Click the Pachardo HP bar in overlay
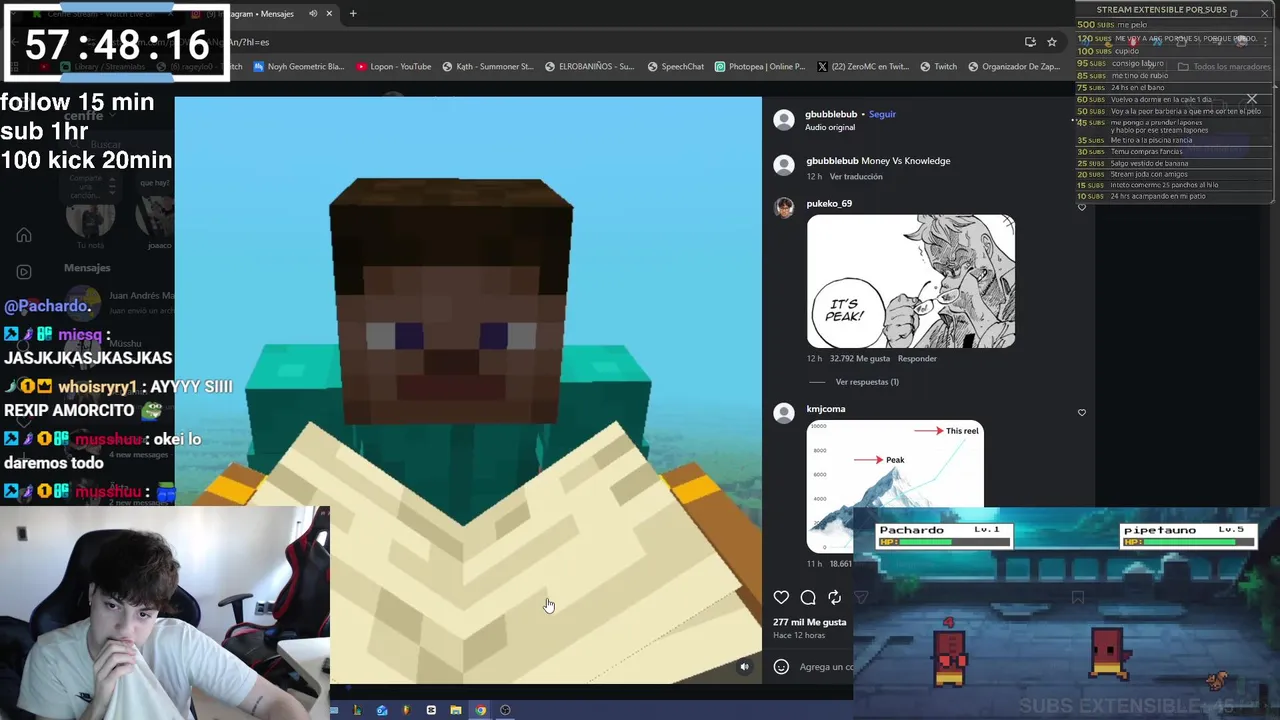Screen dimensions: 1280x720 pyautogui.click(x=944, y=542)
